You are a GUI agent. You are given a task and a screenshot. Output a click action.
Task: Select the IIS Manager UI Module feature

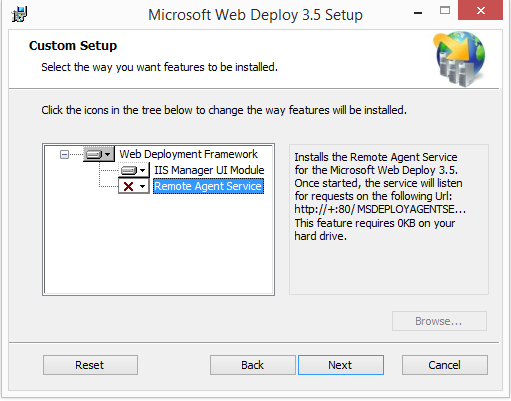click(209, 170)
